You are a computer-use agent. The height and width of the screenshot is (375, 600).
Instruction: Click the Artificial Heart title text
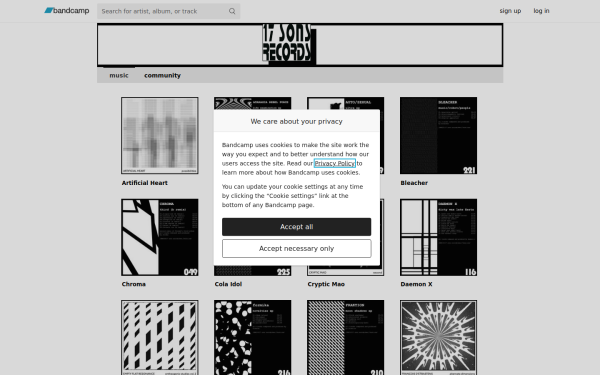coord(145,183)
